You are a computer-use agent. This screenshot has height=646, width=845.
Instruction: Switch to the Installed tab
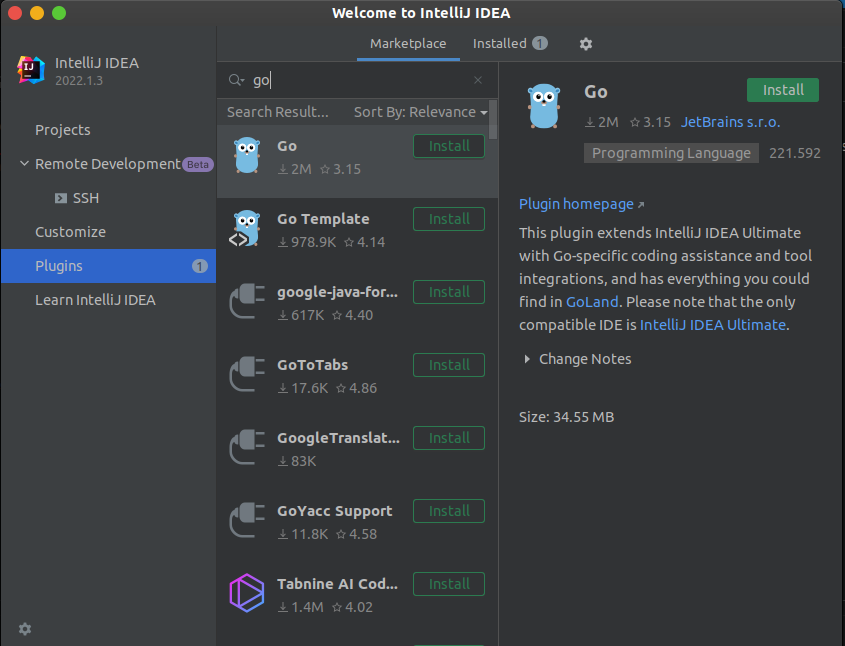[509, 44]
